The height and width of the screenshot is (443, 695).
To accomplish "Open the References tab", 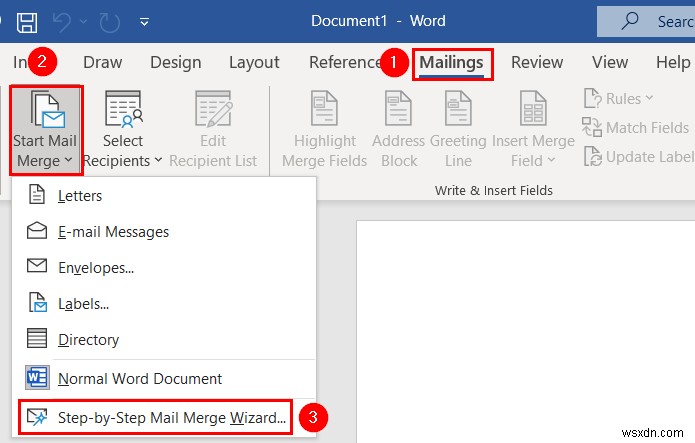I will tap(344, 62).
